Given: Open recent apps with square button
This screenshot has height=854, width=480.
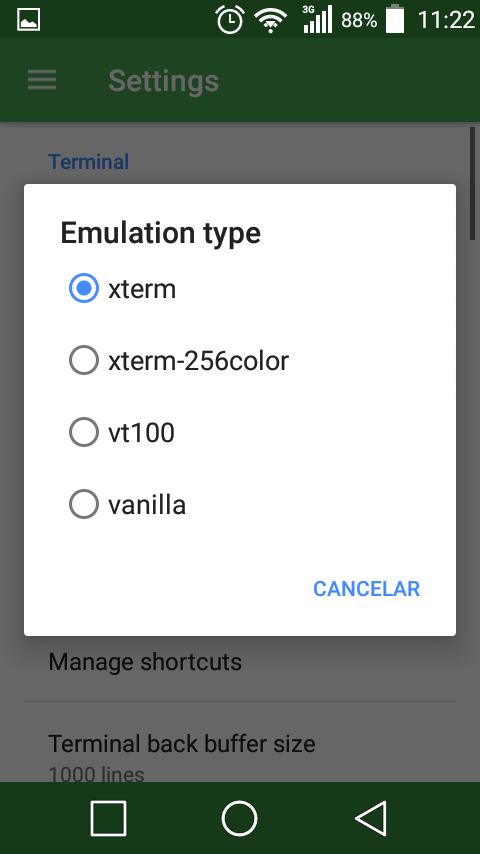Looking at the screenshot, I should pos(108,818).
